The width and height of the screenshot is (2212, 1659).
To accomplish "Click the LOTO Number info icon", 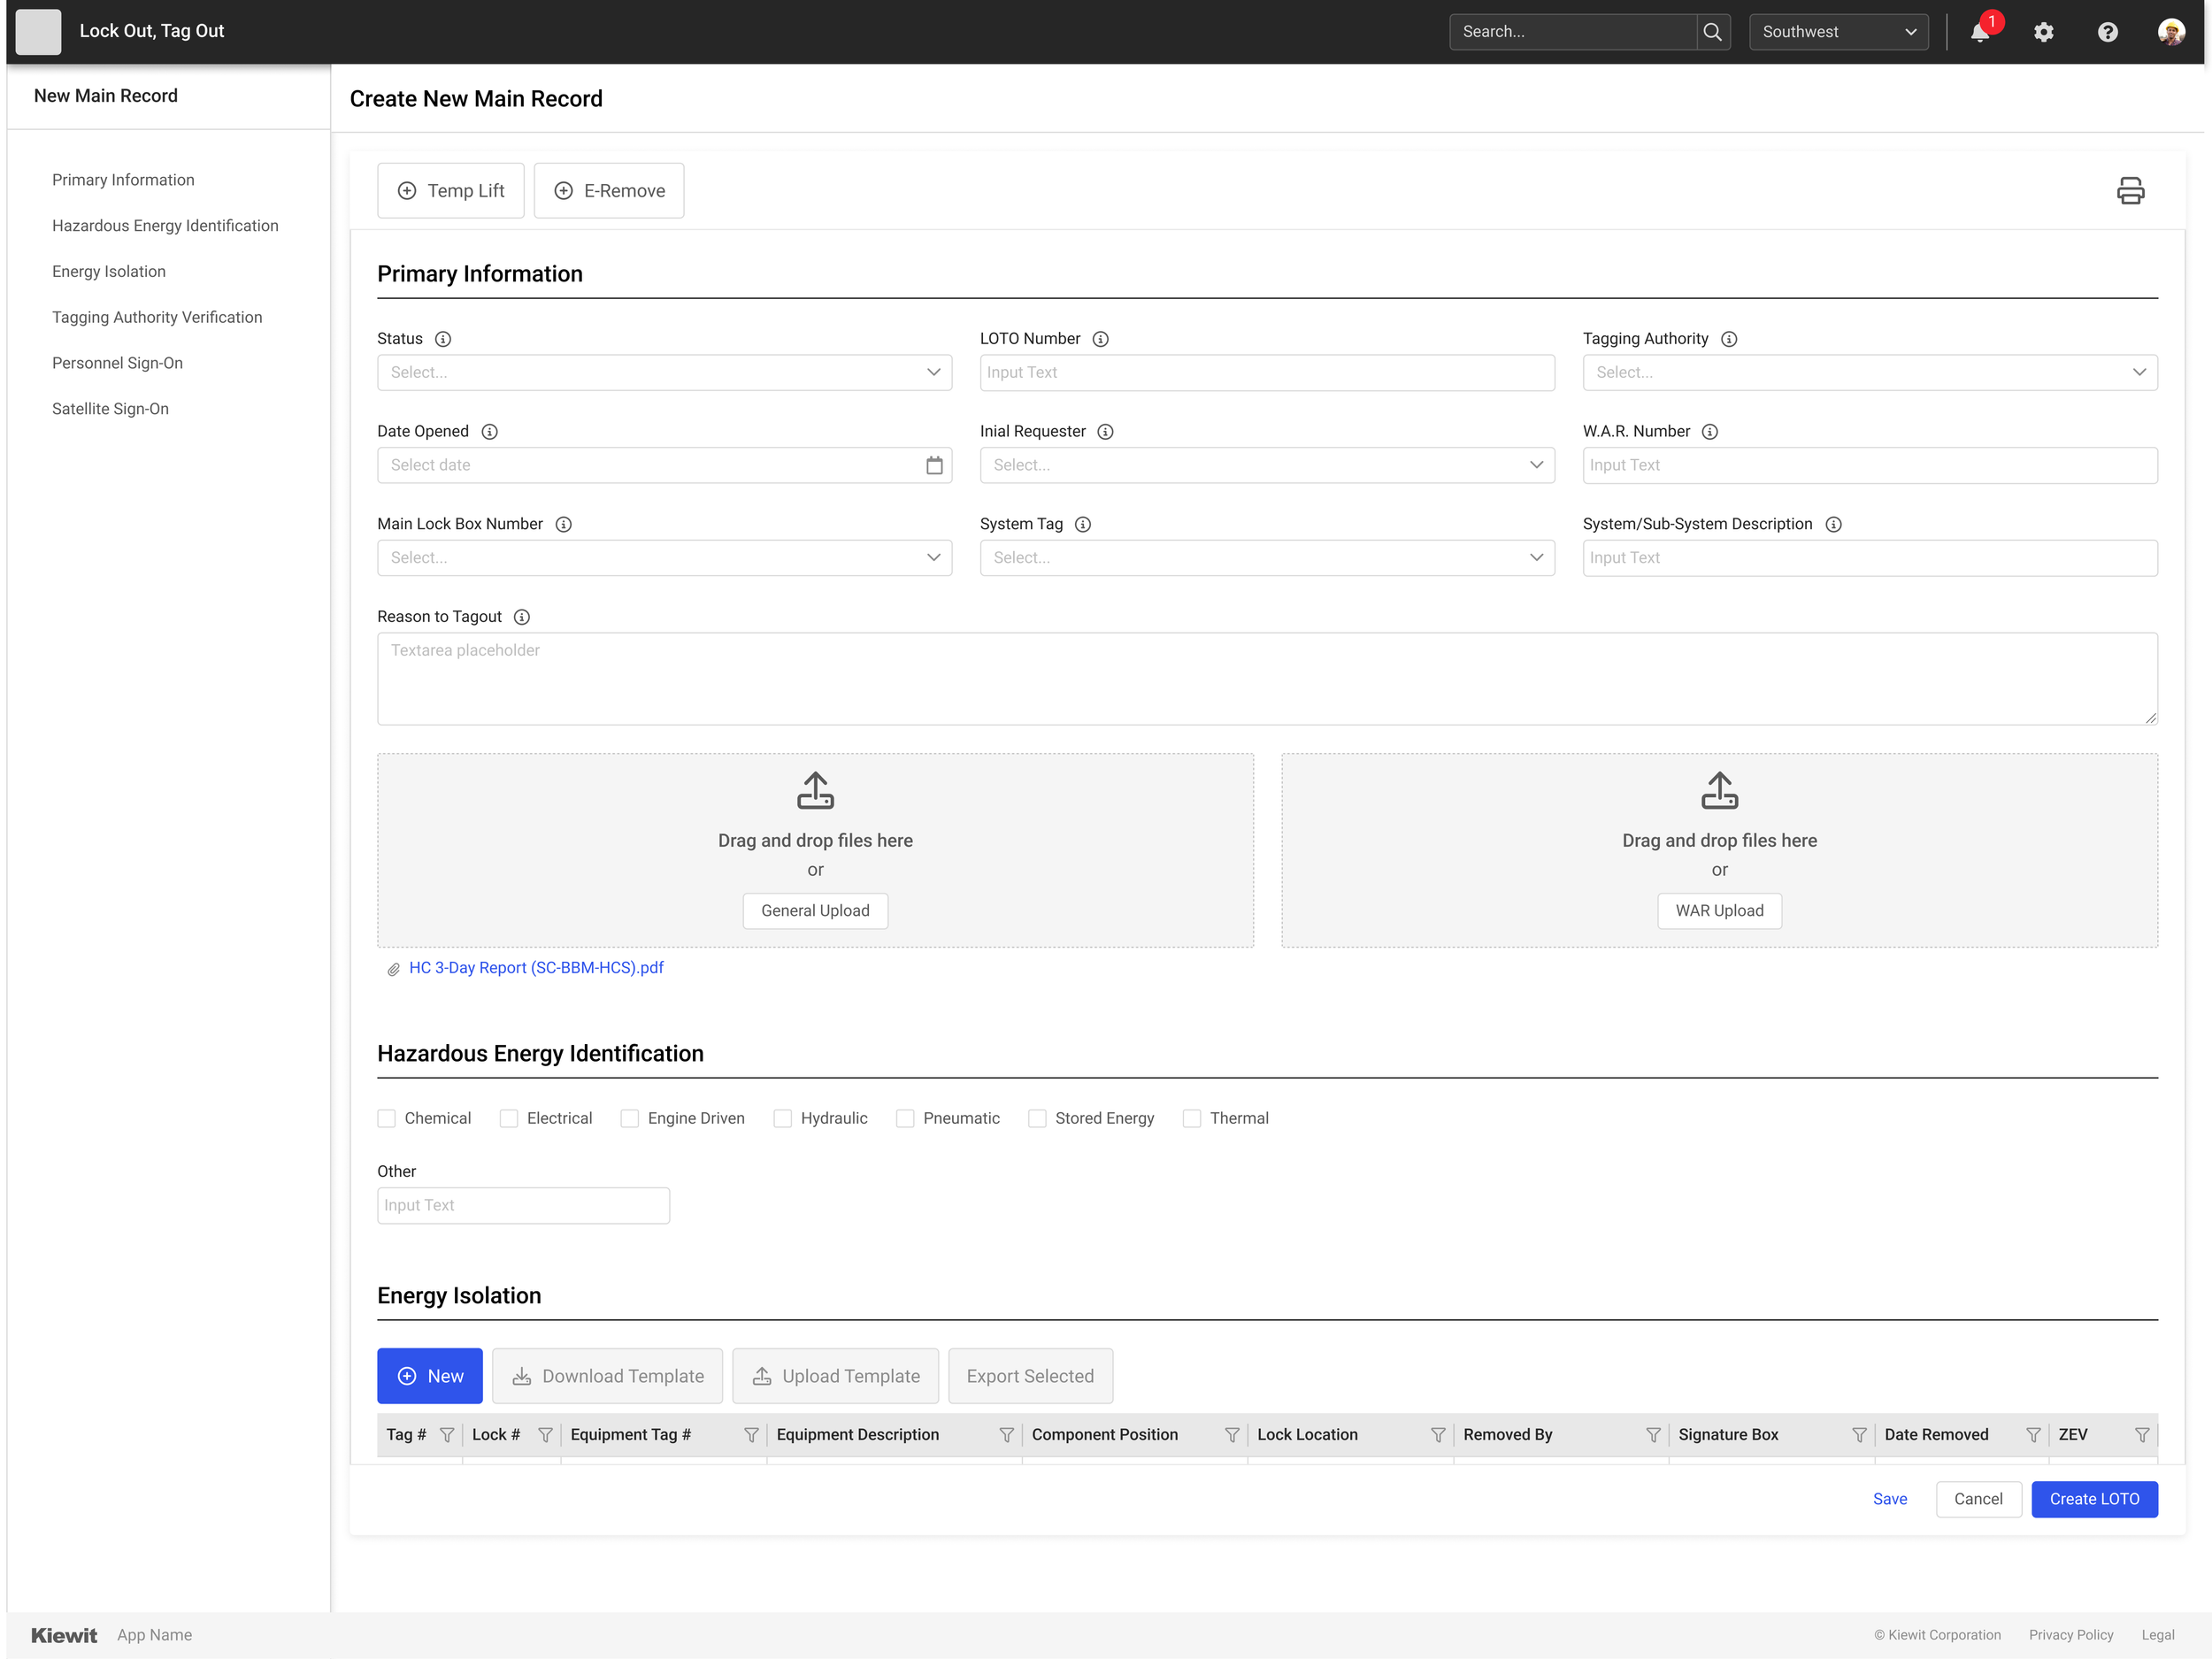I will (x=1100, y=339).
